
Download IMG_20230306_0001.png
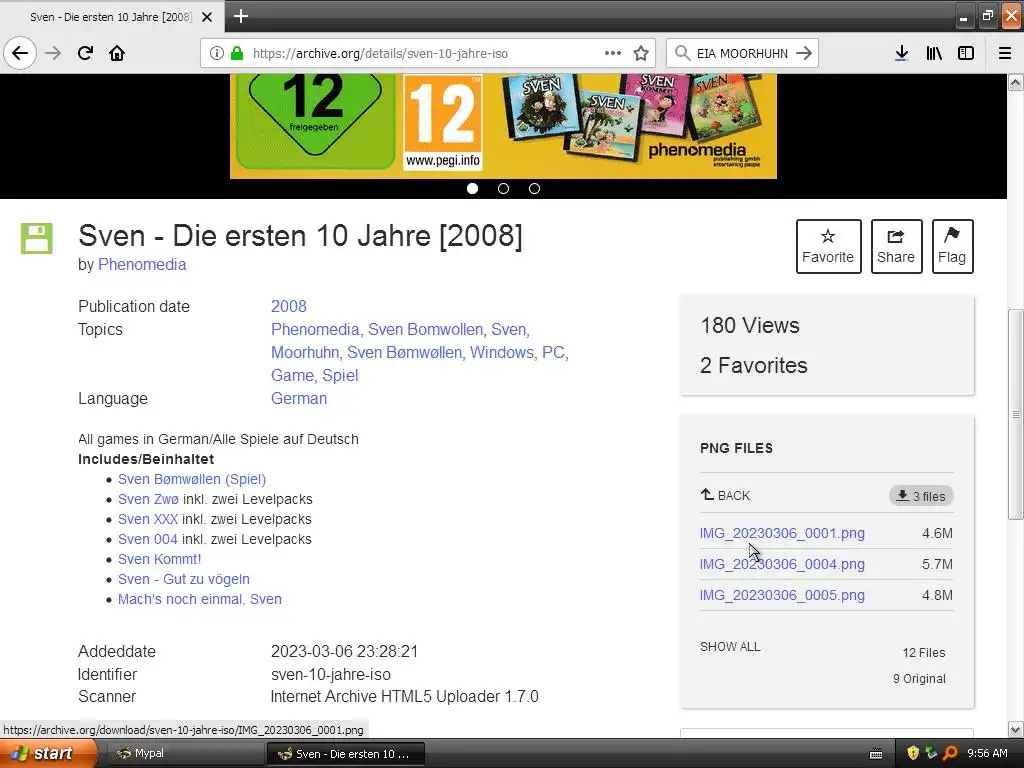click(782, 533)
